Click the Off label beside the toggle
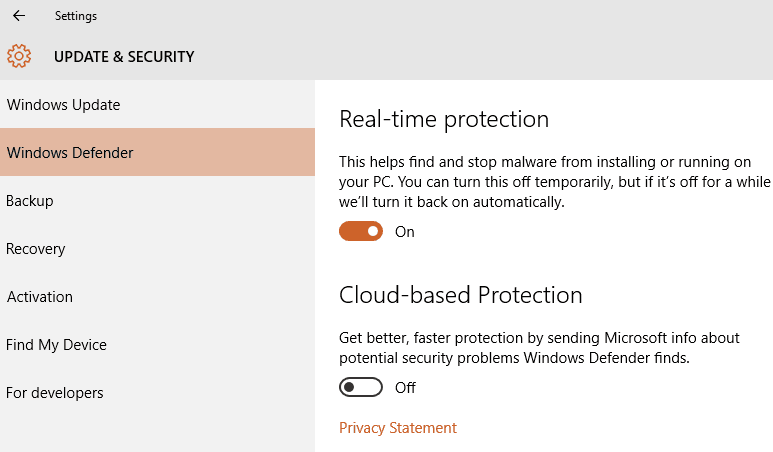Screen dimensions: 773x452 point(405,388)
